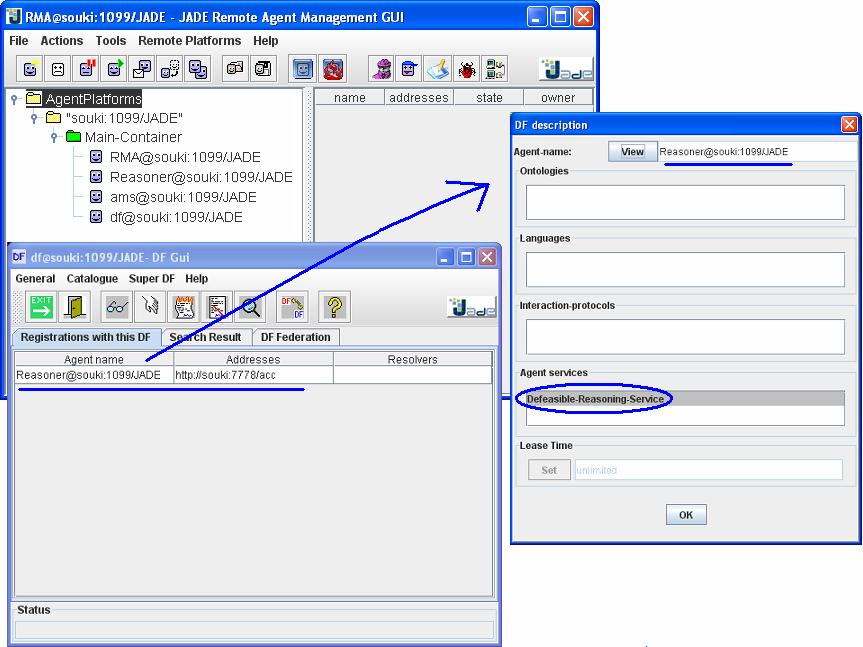863x647 pixels.
Task: Click the green EXIT icon in DF Gui
Action: (x=41, y=306)
